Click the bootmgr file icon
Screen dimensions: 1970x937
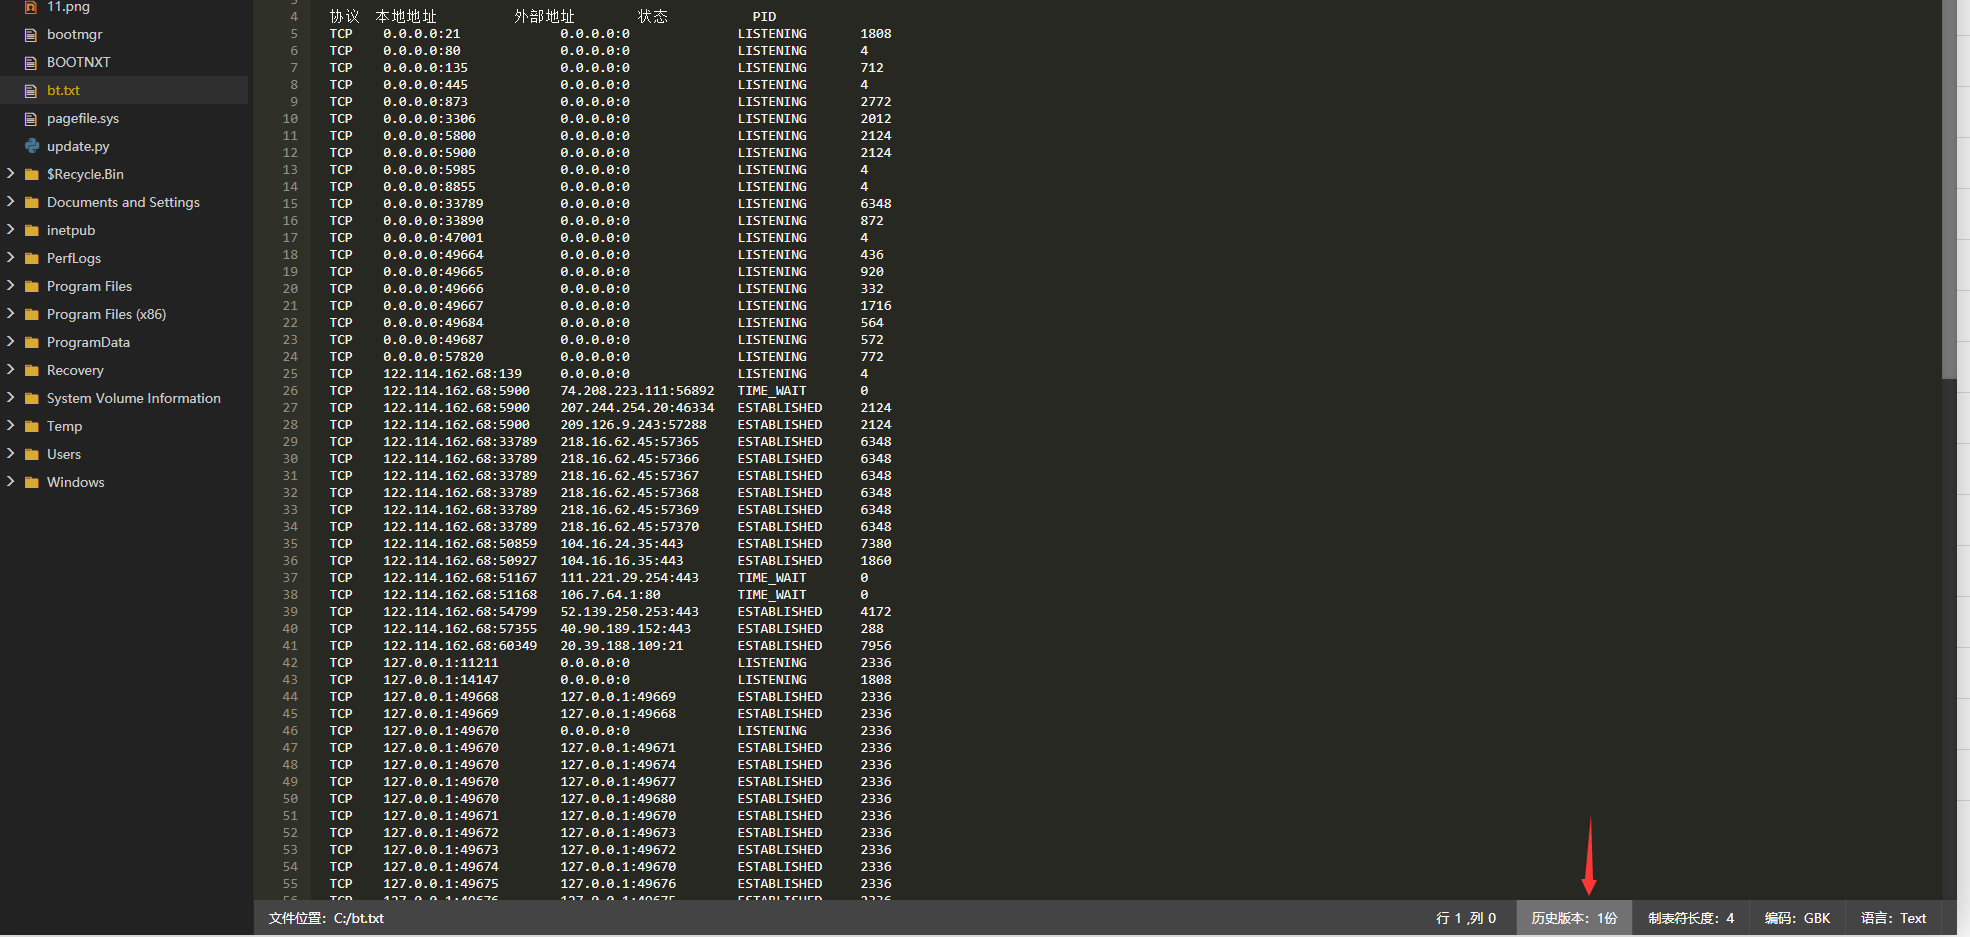[x=31, y=35]
